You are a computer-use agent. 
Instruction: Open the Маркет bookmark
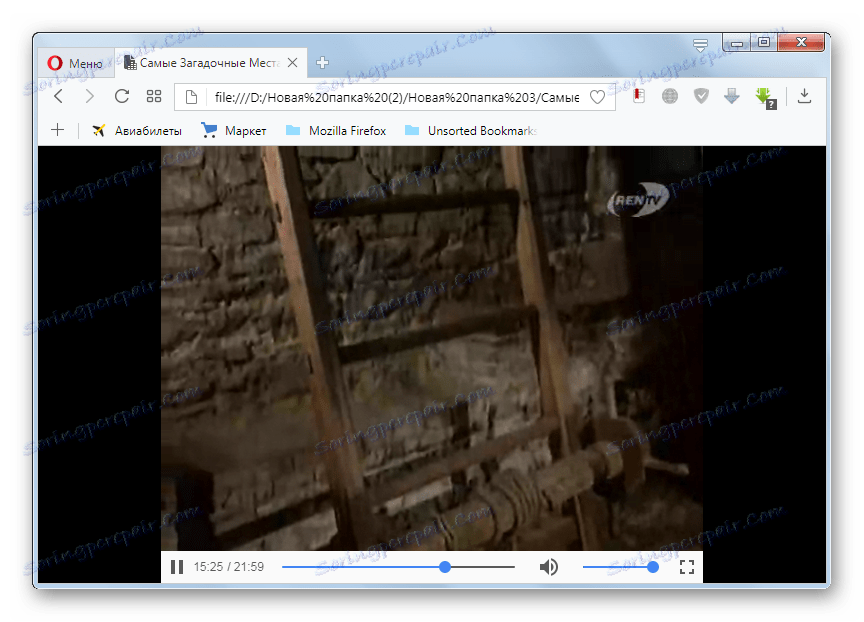(x=234, y=131)
